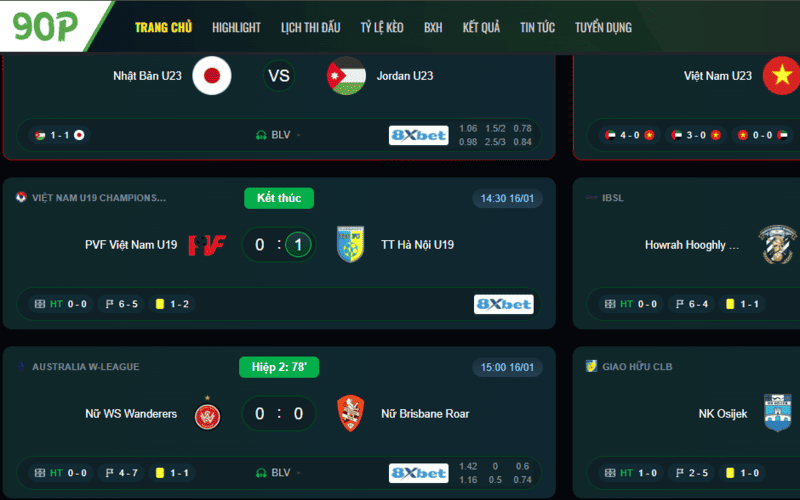800x500 pixels.
Task: Click the WS Wanderers club badge
Action: [x=208, y=414]
